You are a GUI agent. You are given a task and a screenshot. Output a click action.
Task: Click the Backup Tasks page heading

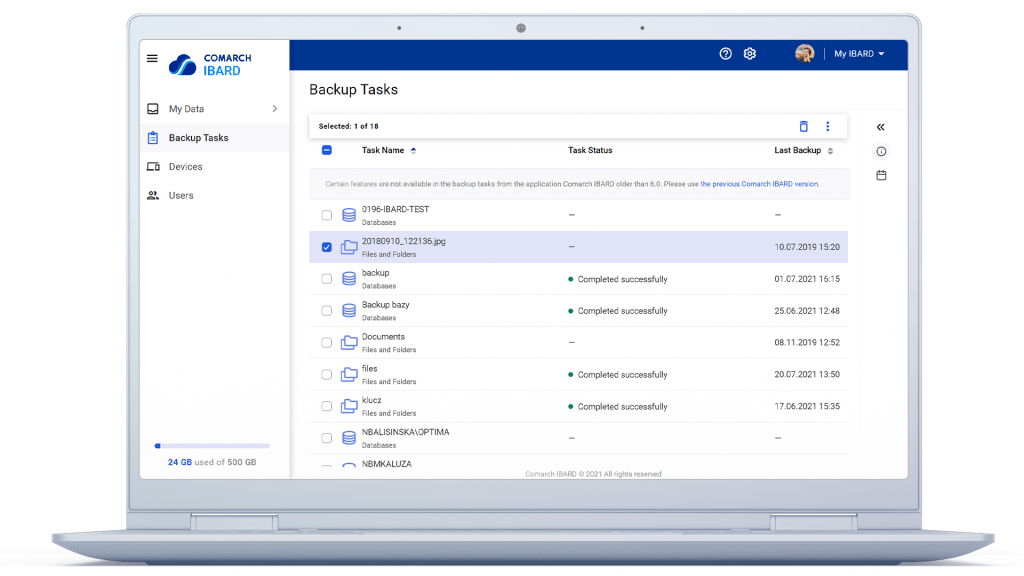(x=353, y=89)
